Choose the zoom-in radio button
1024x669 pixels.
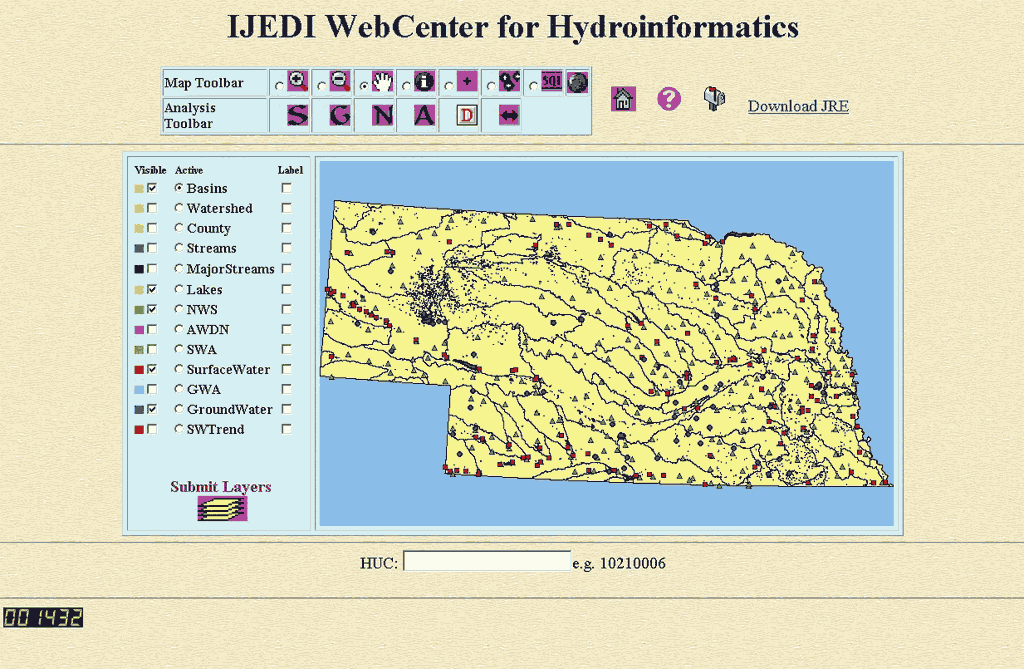(280, 86)
